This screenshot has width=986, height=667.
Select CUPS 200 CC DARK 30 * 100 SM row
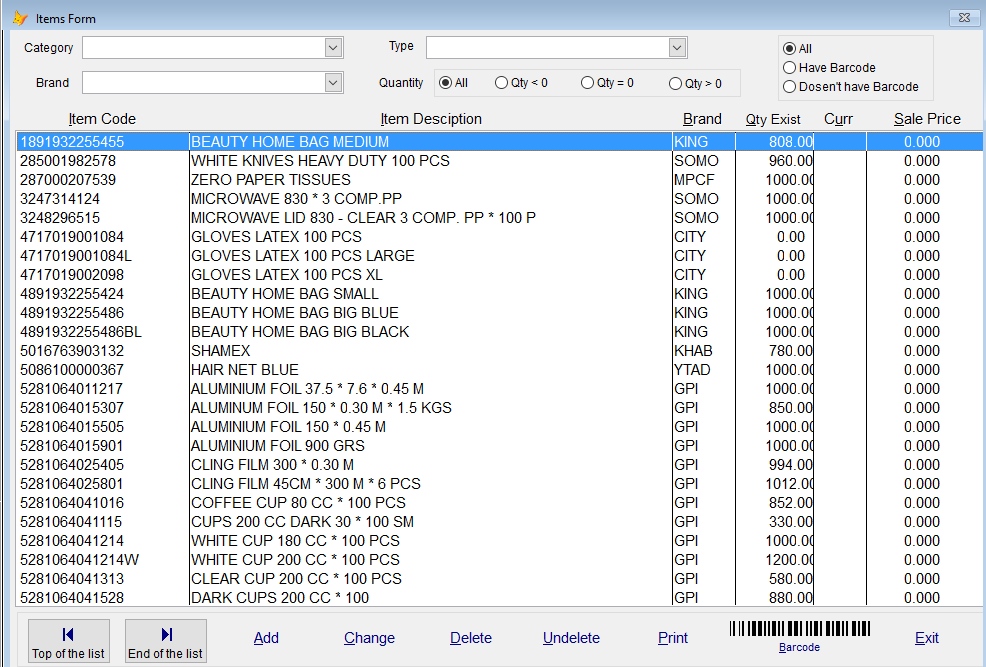pos(500,522)
